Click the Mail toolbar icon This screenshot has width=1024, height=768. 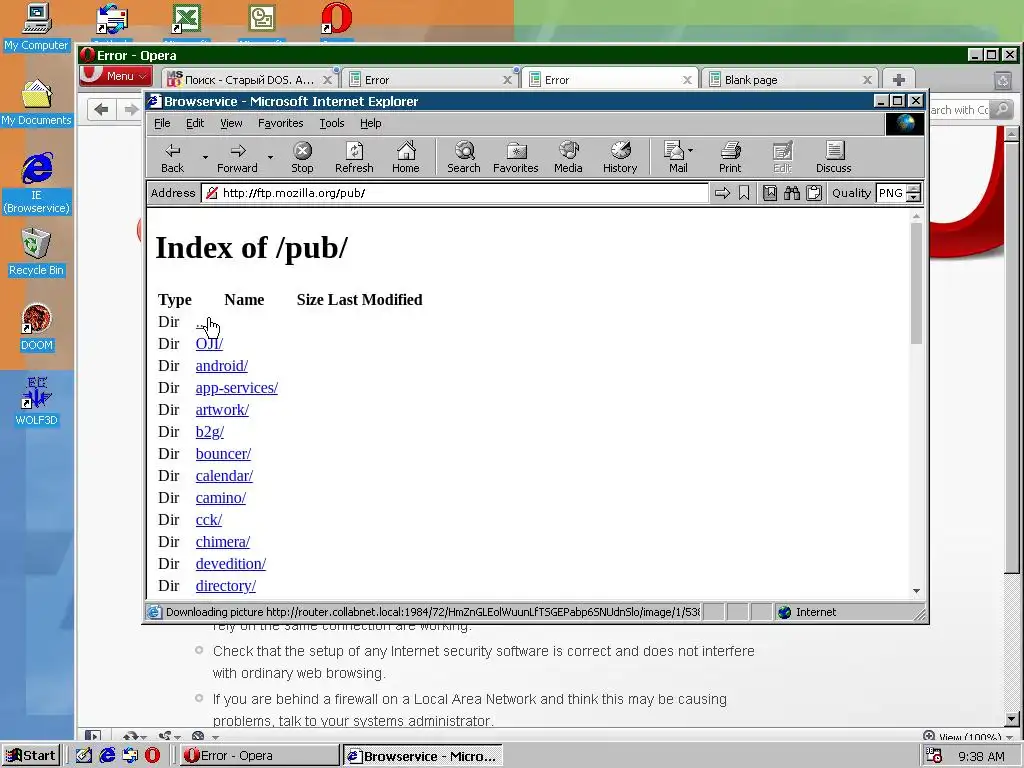pyautogui.click(x=673, y=158)
